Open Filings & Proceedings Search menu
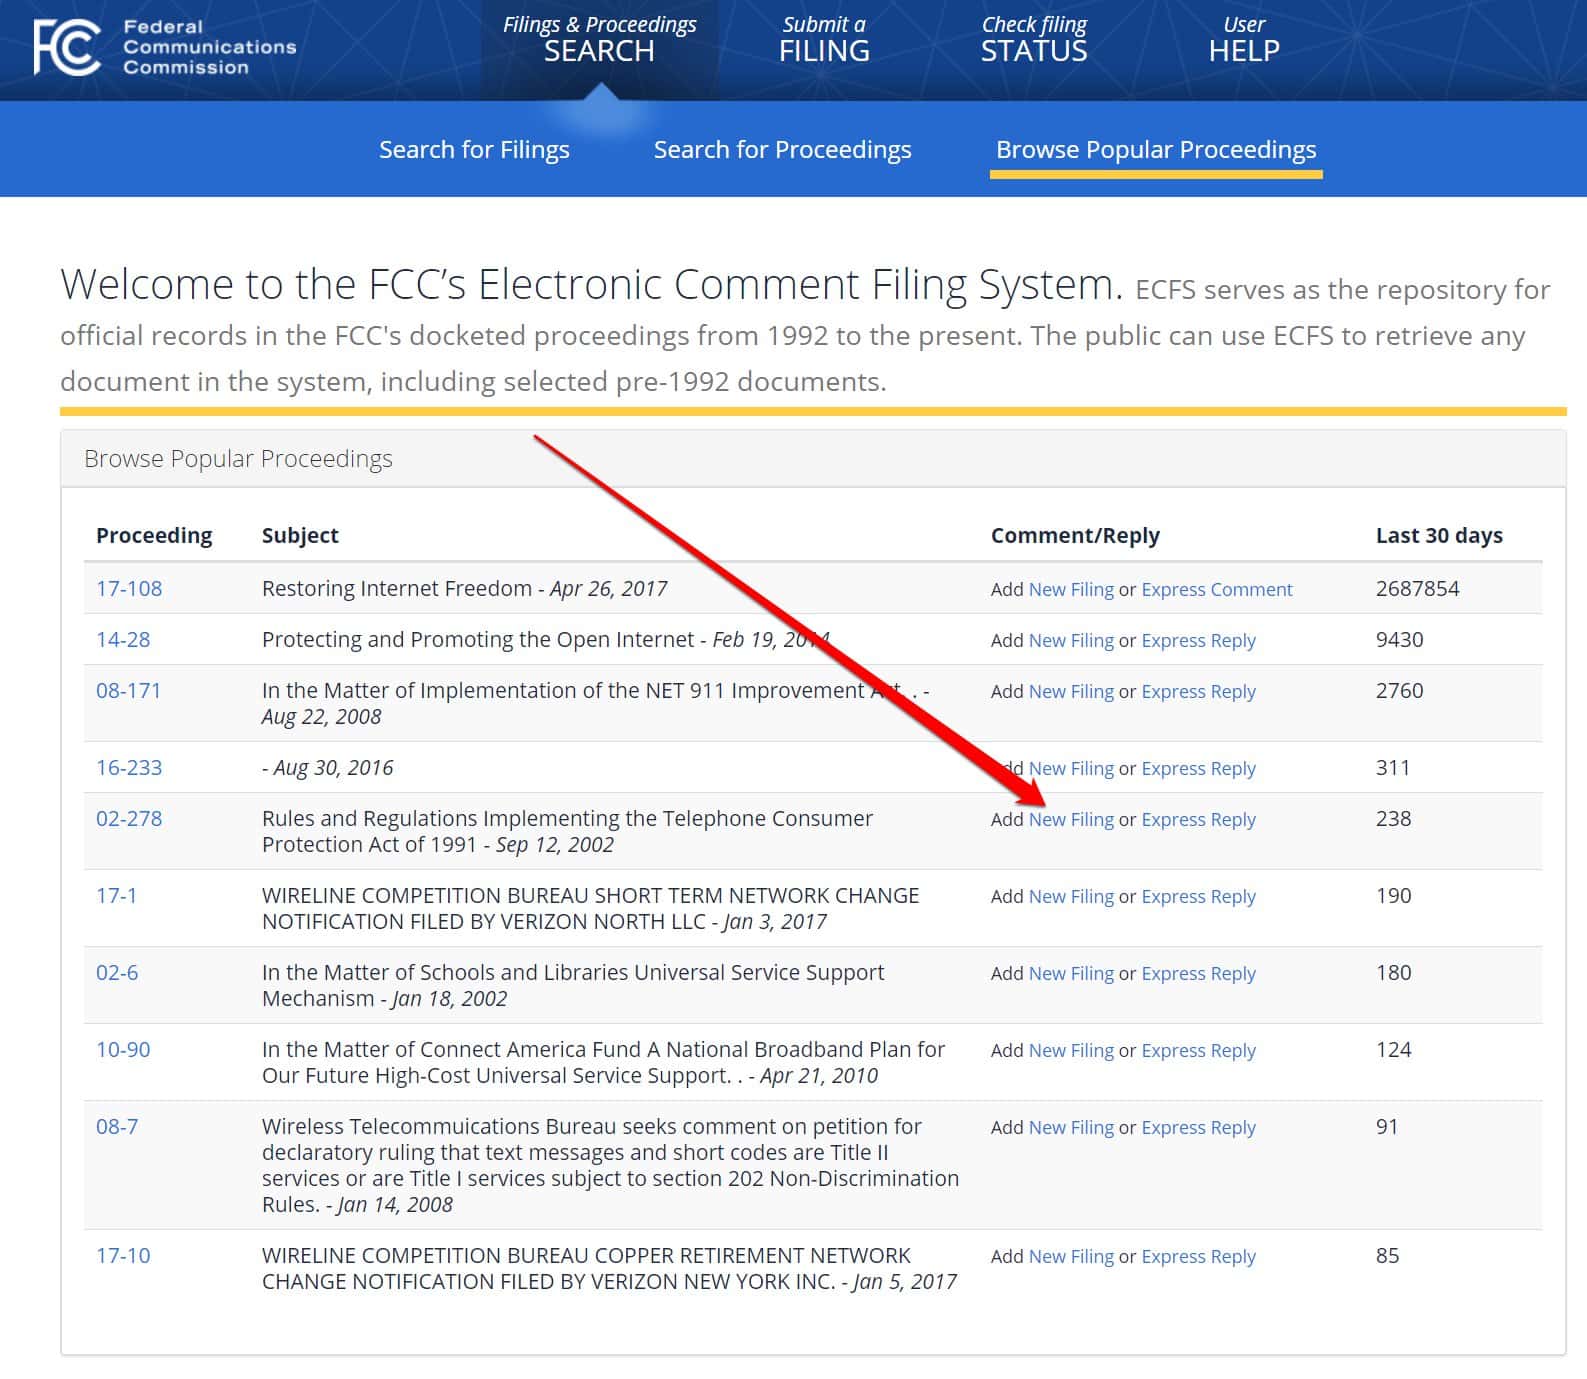1587x1379 pixels. click(599, 40)
